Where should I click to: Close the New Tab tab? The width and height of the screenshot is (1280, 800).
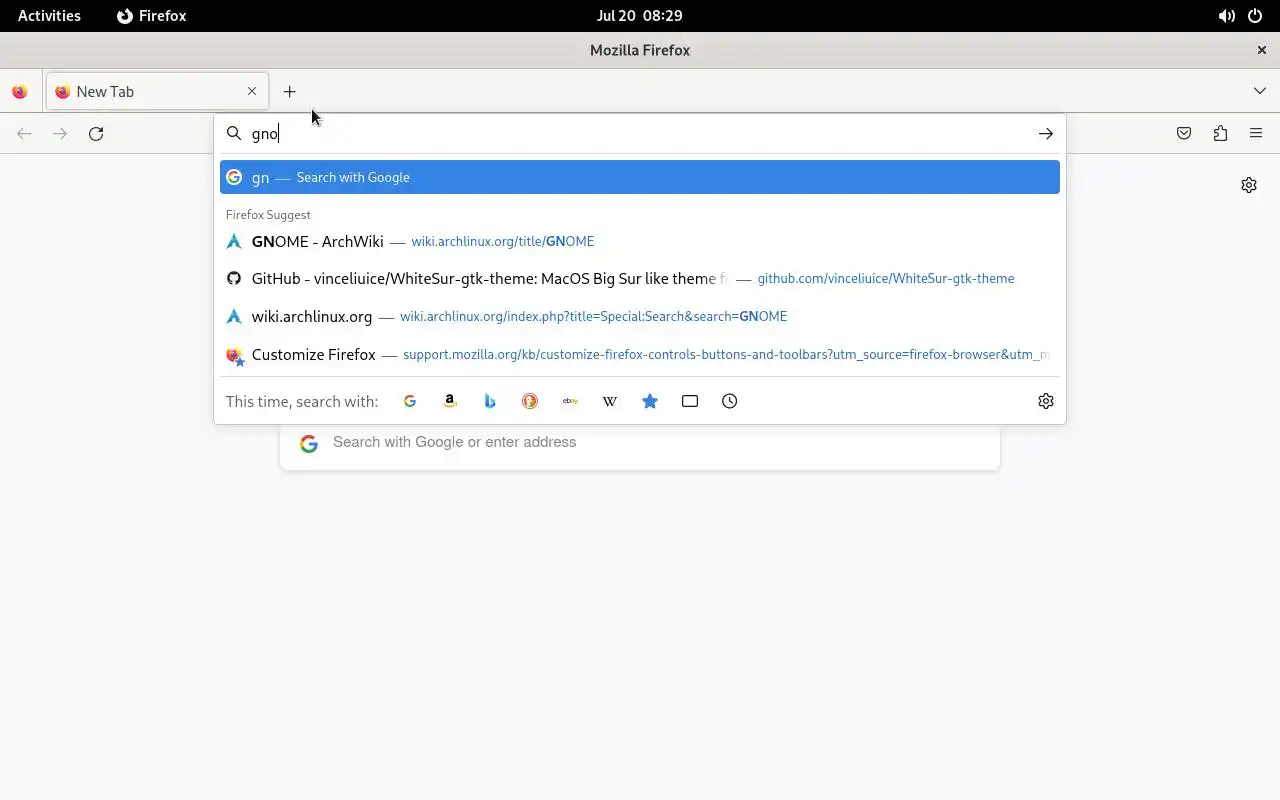(252, 91)
